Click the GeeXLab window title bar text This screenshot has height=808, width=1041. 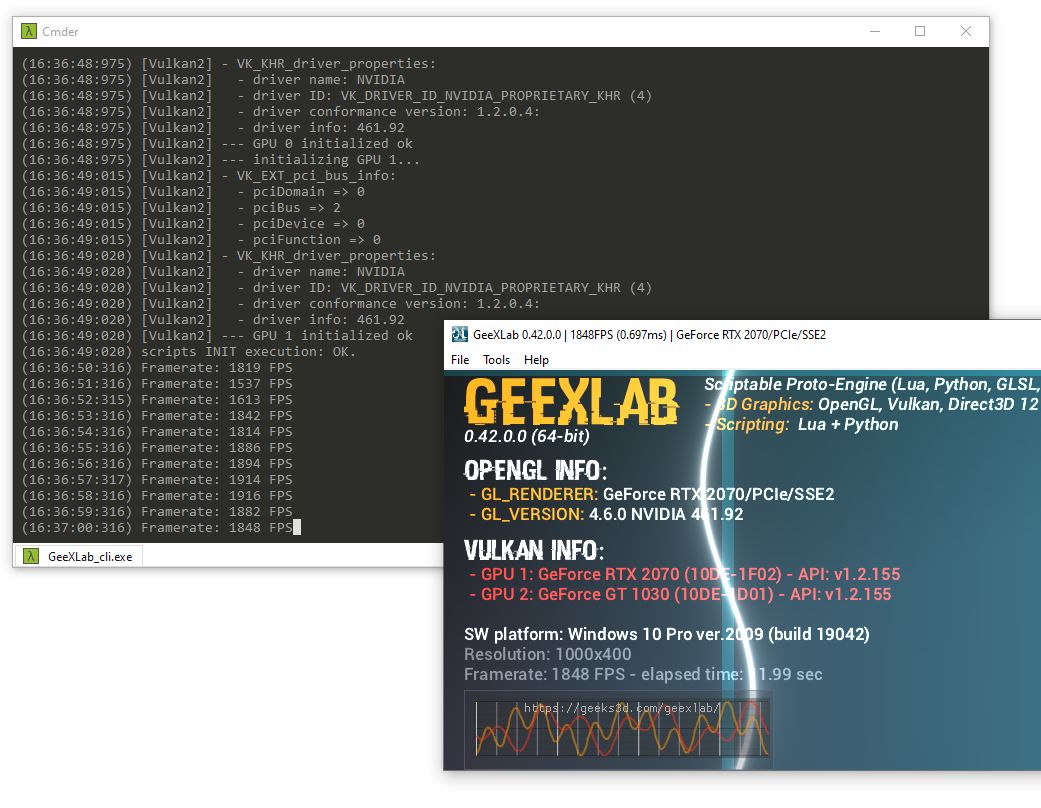[x=649, y=335]
